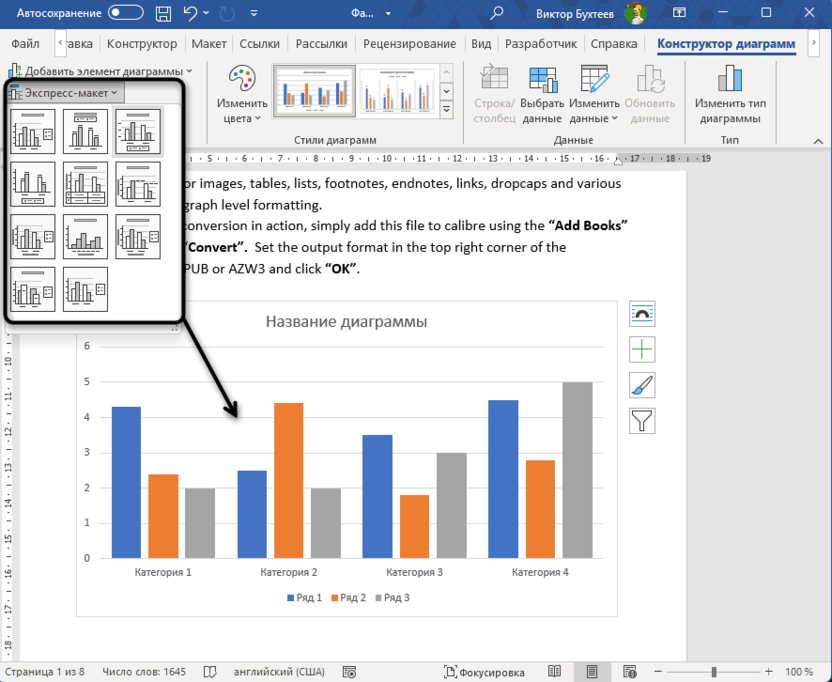
Task: Click the английский (США) language indicator
Action: click(279, 672)
